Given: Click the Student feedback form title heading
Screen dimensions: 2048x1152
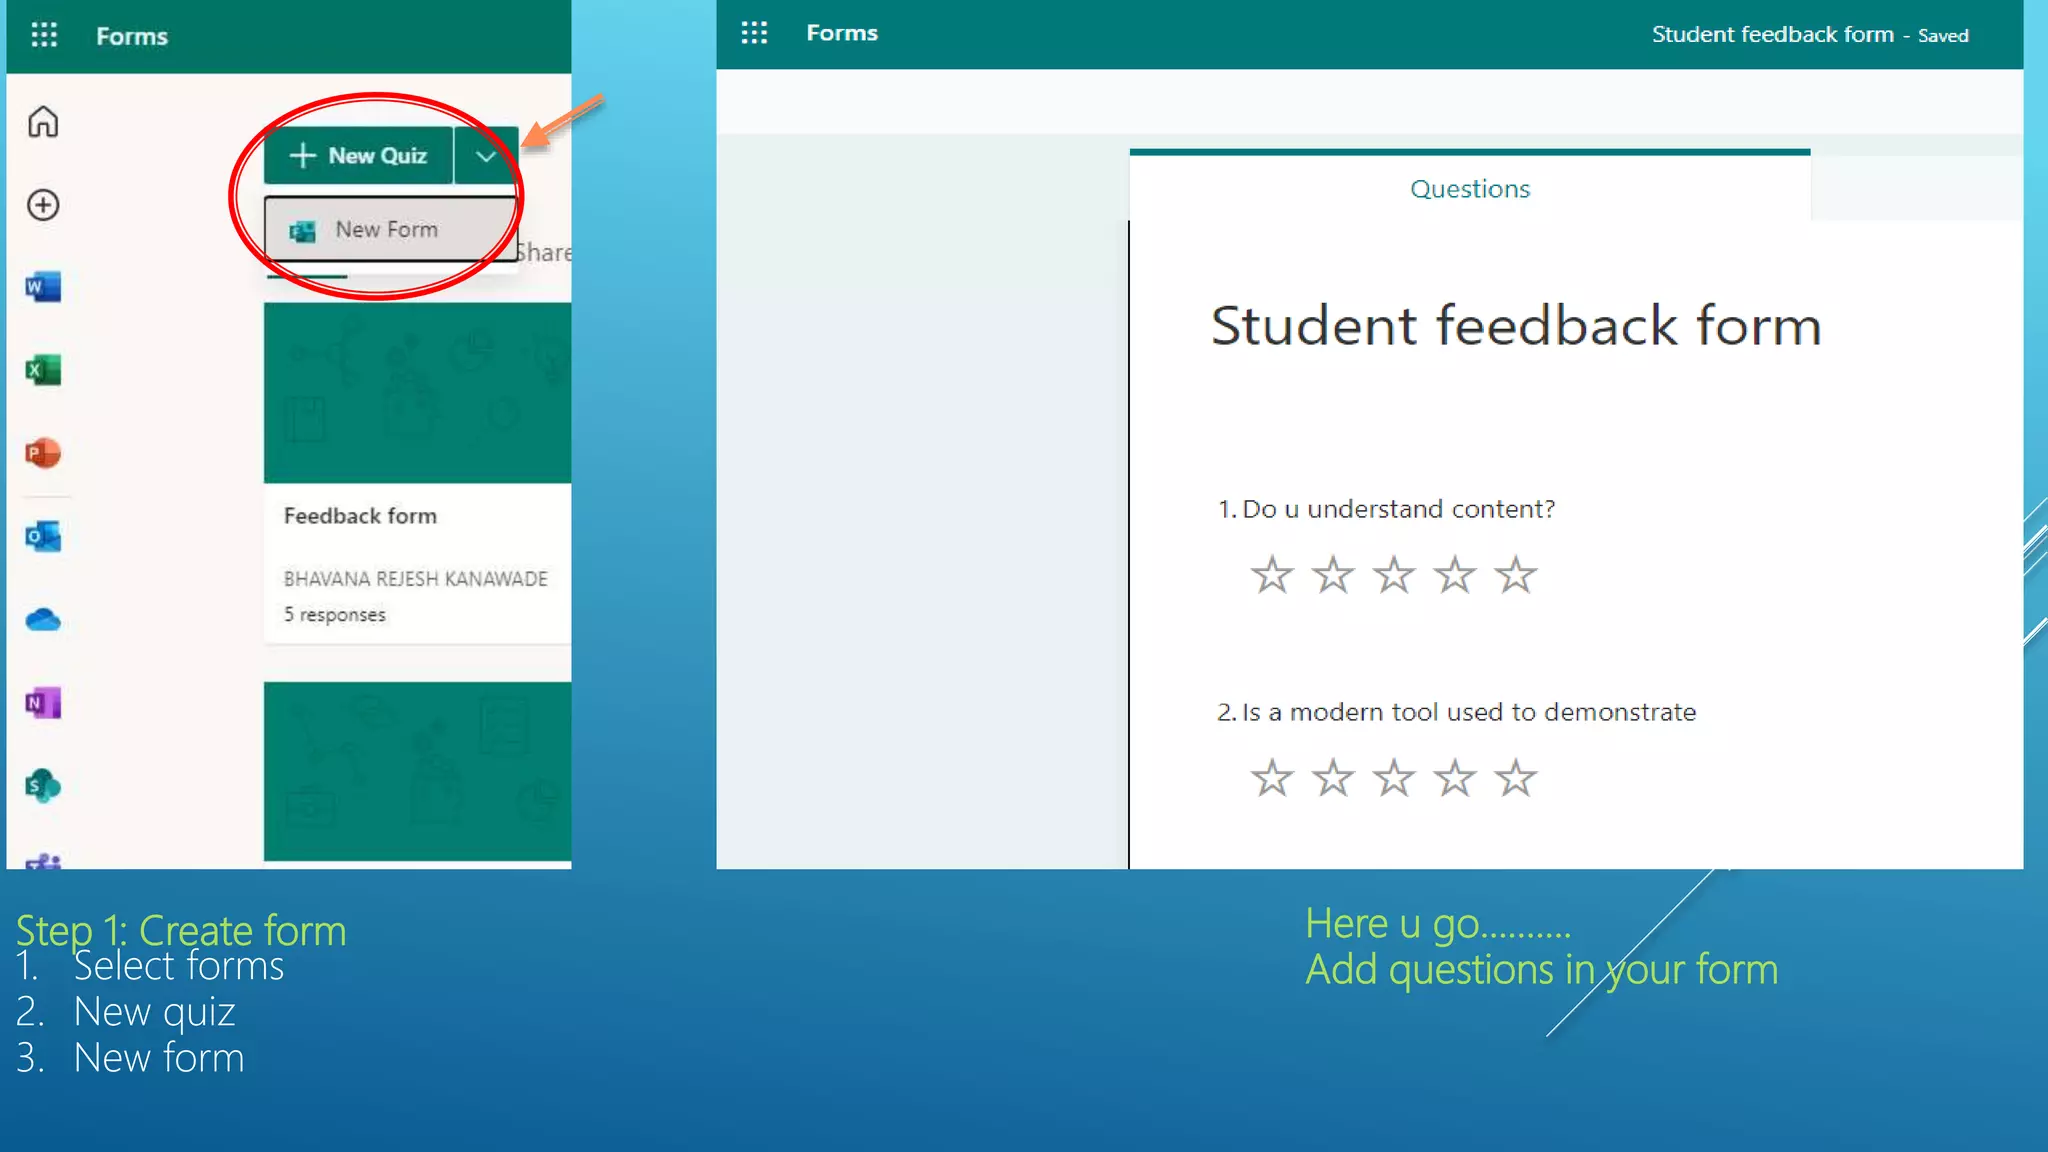Looking at the screenshot, I should point(1516,326).
